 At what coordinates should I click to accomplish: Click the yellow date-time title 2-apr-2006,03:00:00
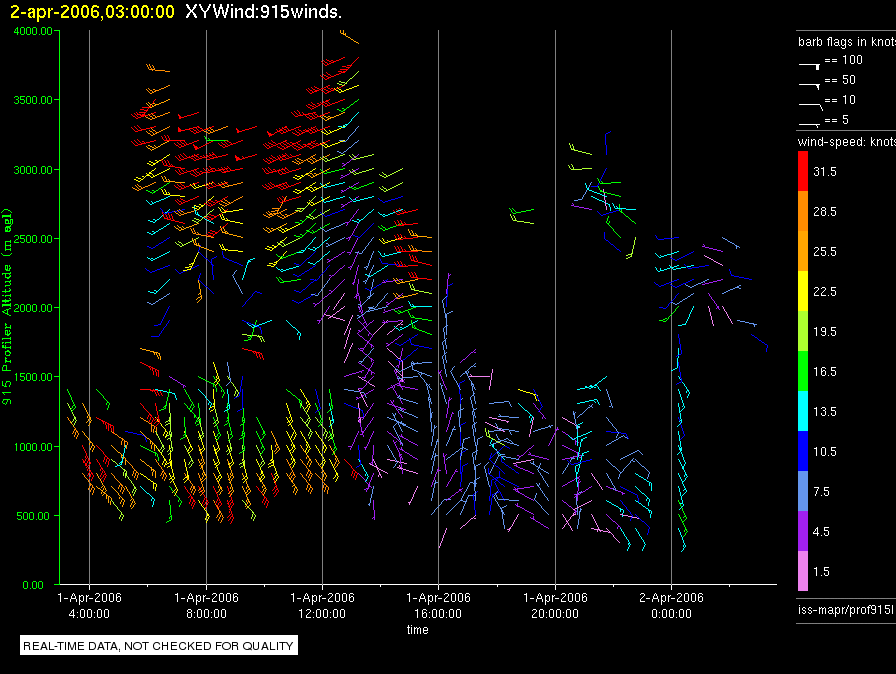coord(92,12)
